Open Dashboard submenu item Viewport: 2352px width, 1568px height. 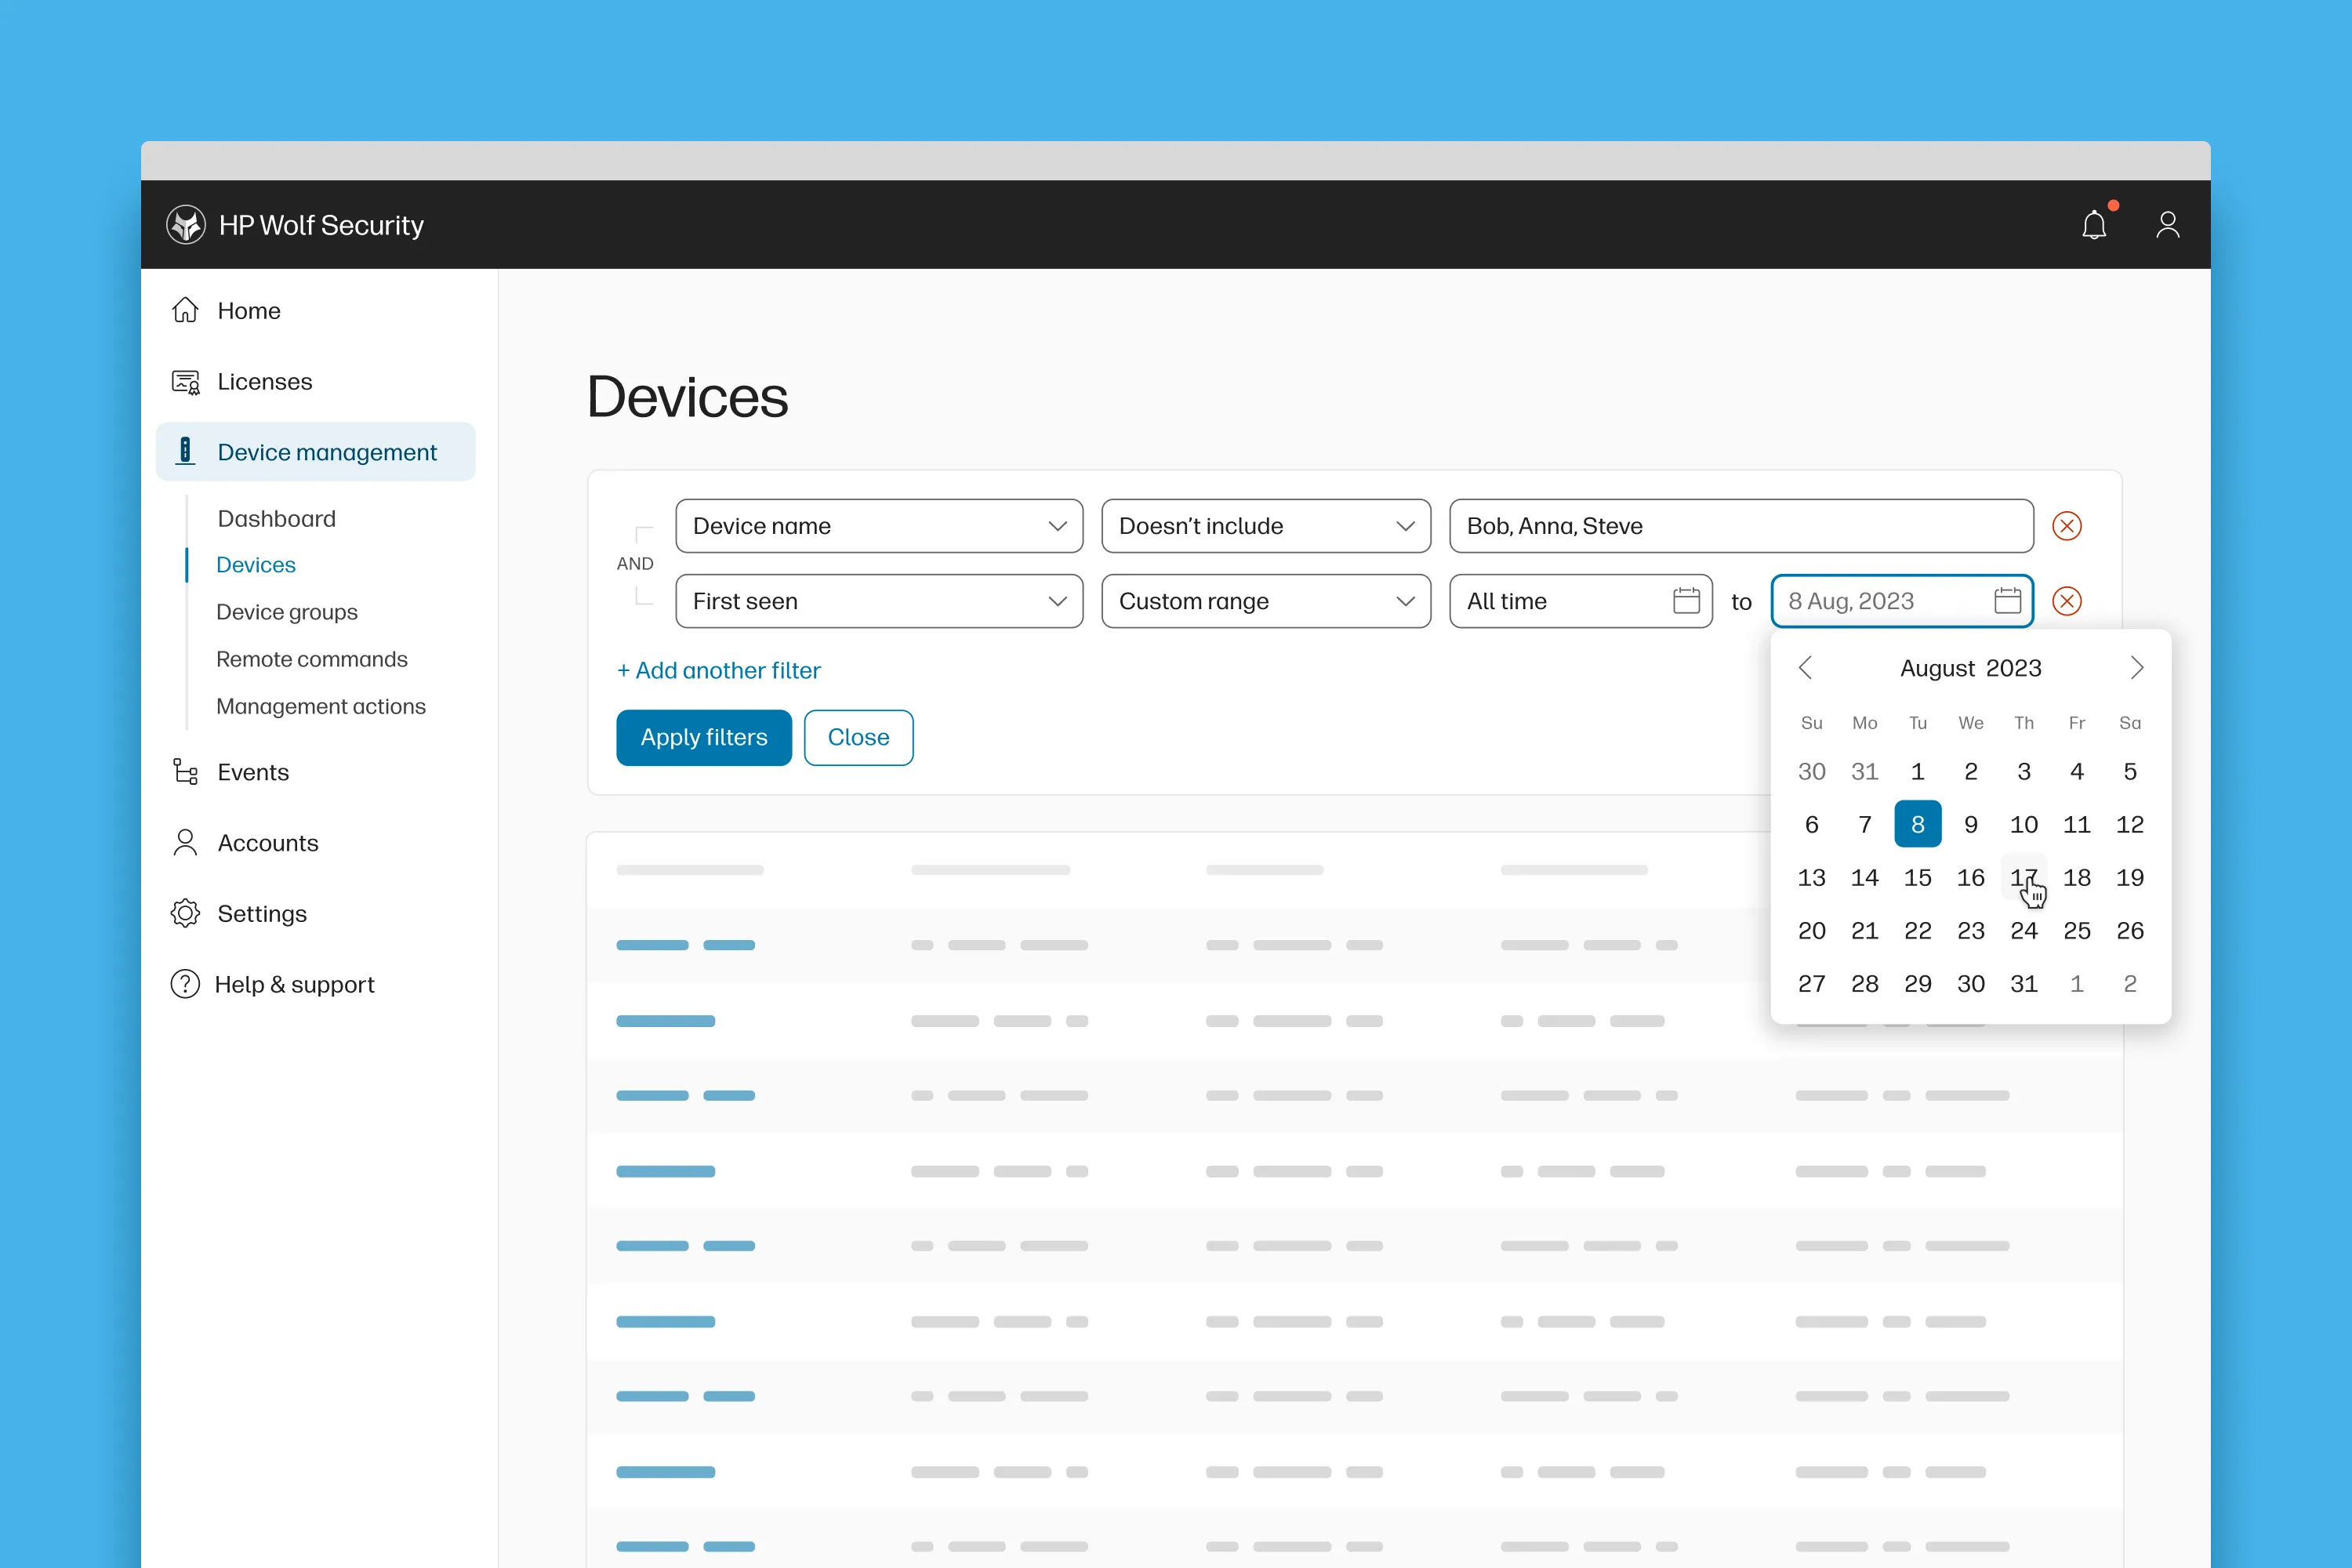[276, 518]
